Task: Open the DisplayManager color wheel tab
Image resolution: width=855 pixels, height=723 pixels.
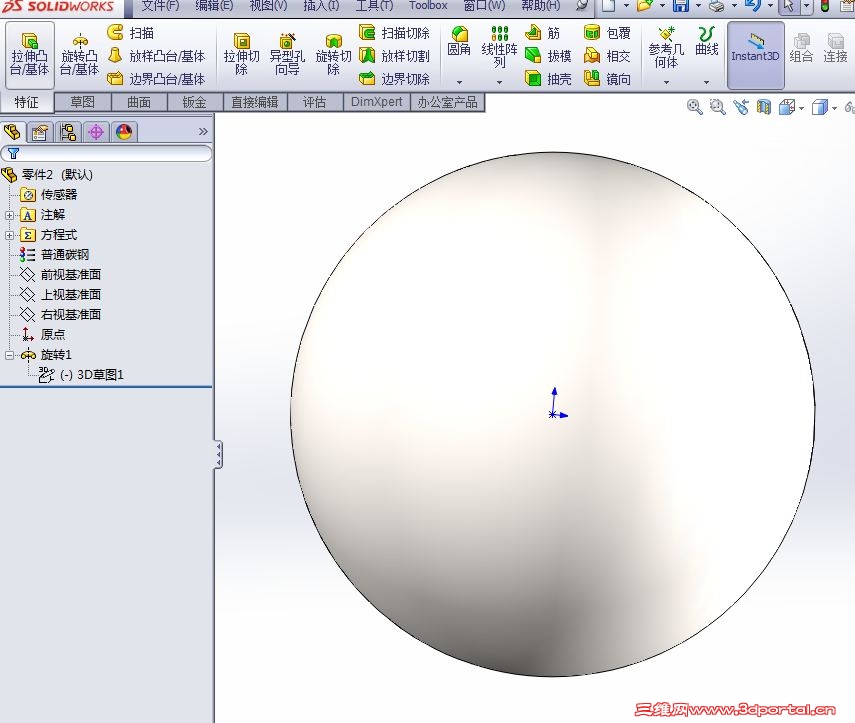Action: (124, 132)
